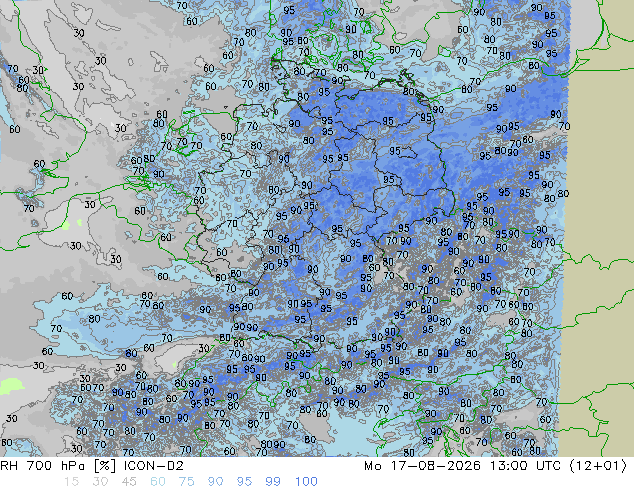Screen dimensions: 634x490
Task: Click the date "Mo 17-08-2026" text
Action: click(422, 466)
